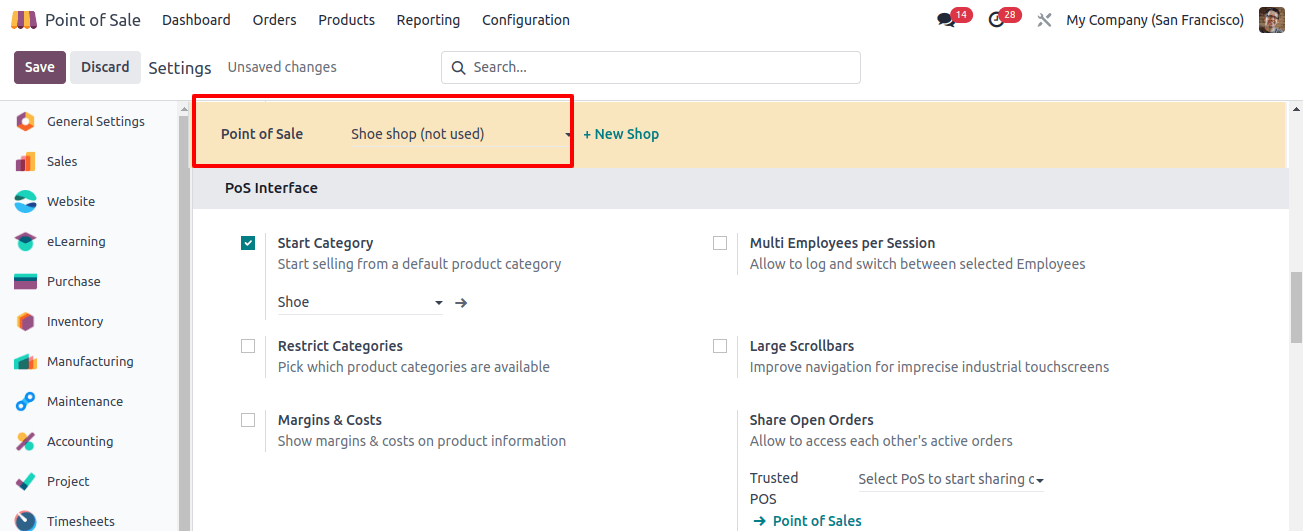Select Inventory settings in sidebar
The width and height of the screenshot is (1303, 531).
(75, 321)
